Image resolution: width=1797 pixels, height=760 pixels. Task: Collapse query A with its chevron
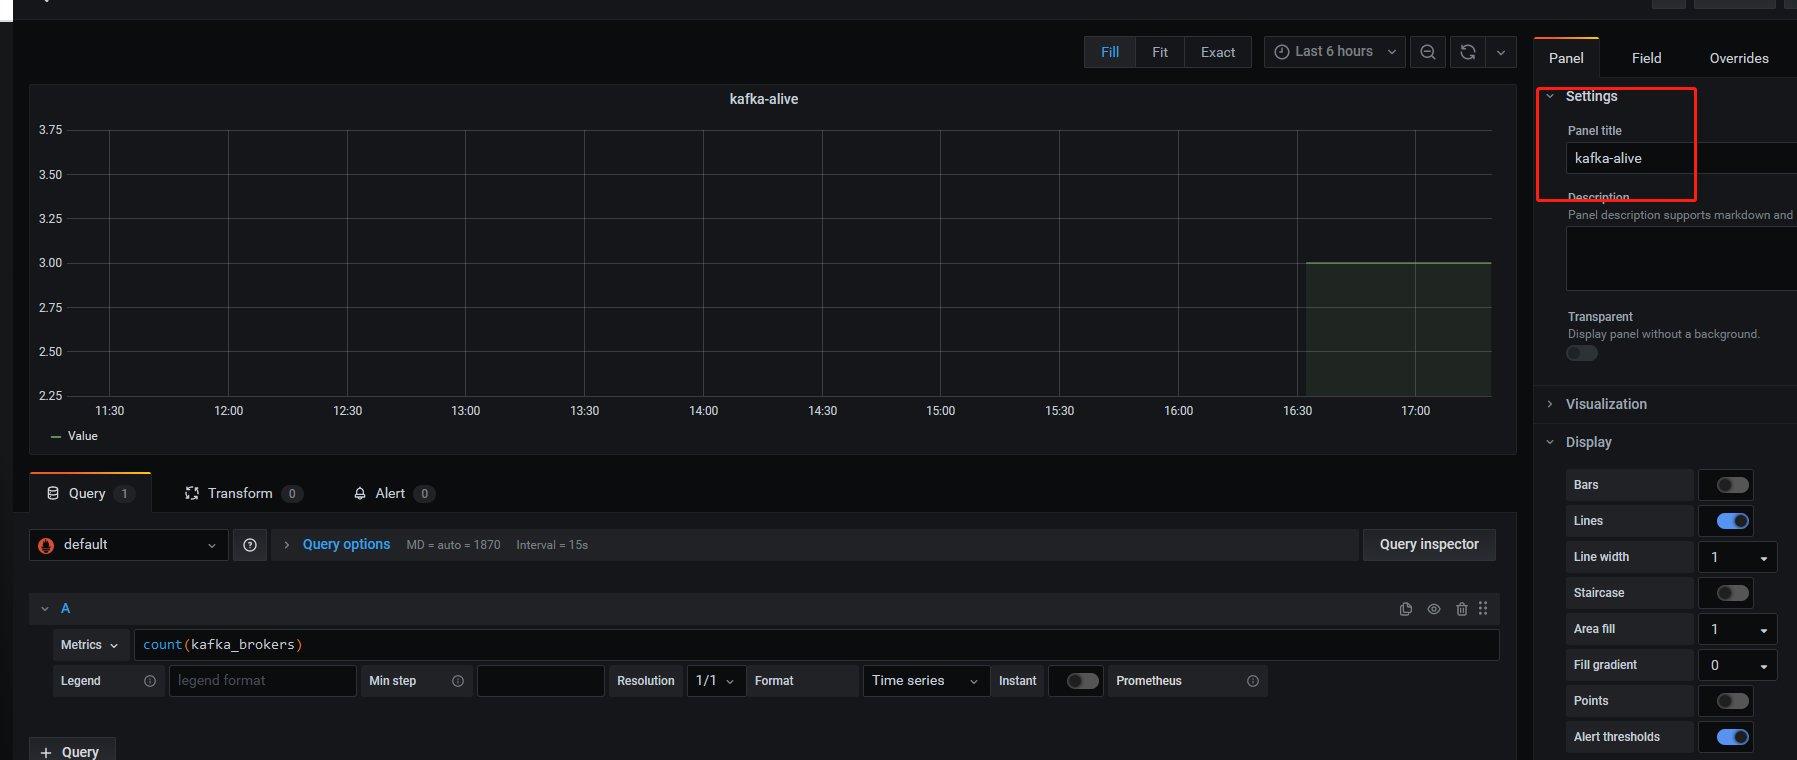tap(45, 609)
